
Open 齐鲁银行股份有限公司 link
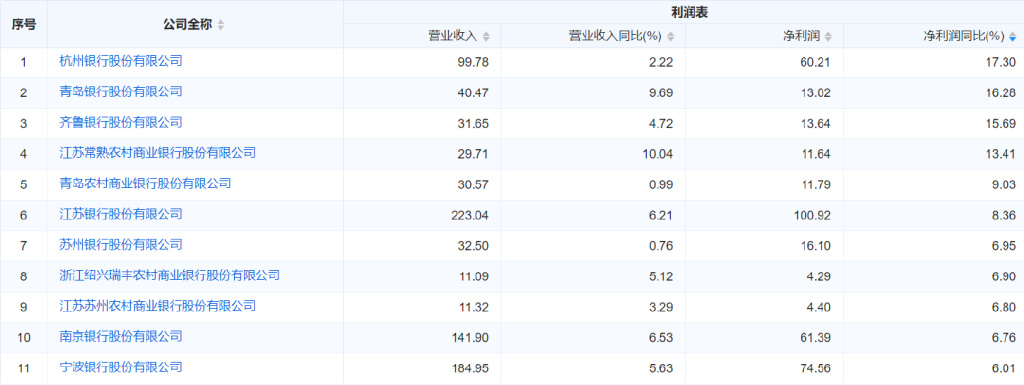coord(120,123)
